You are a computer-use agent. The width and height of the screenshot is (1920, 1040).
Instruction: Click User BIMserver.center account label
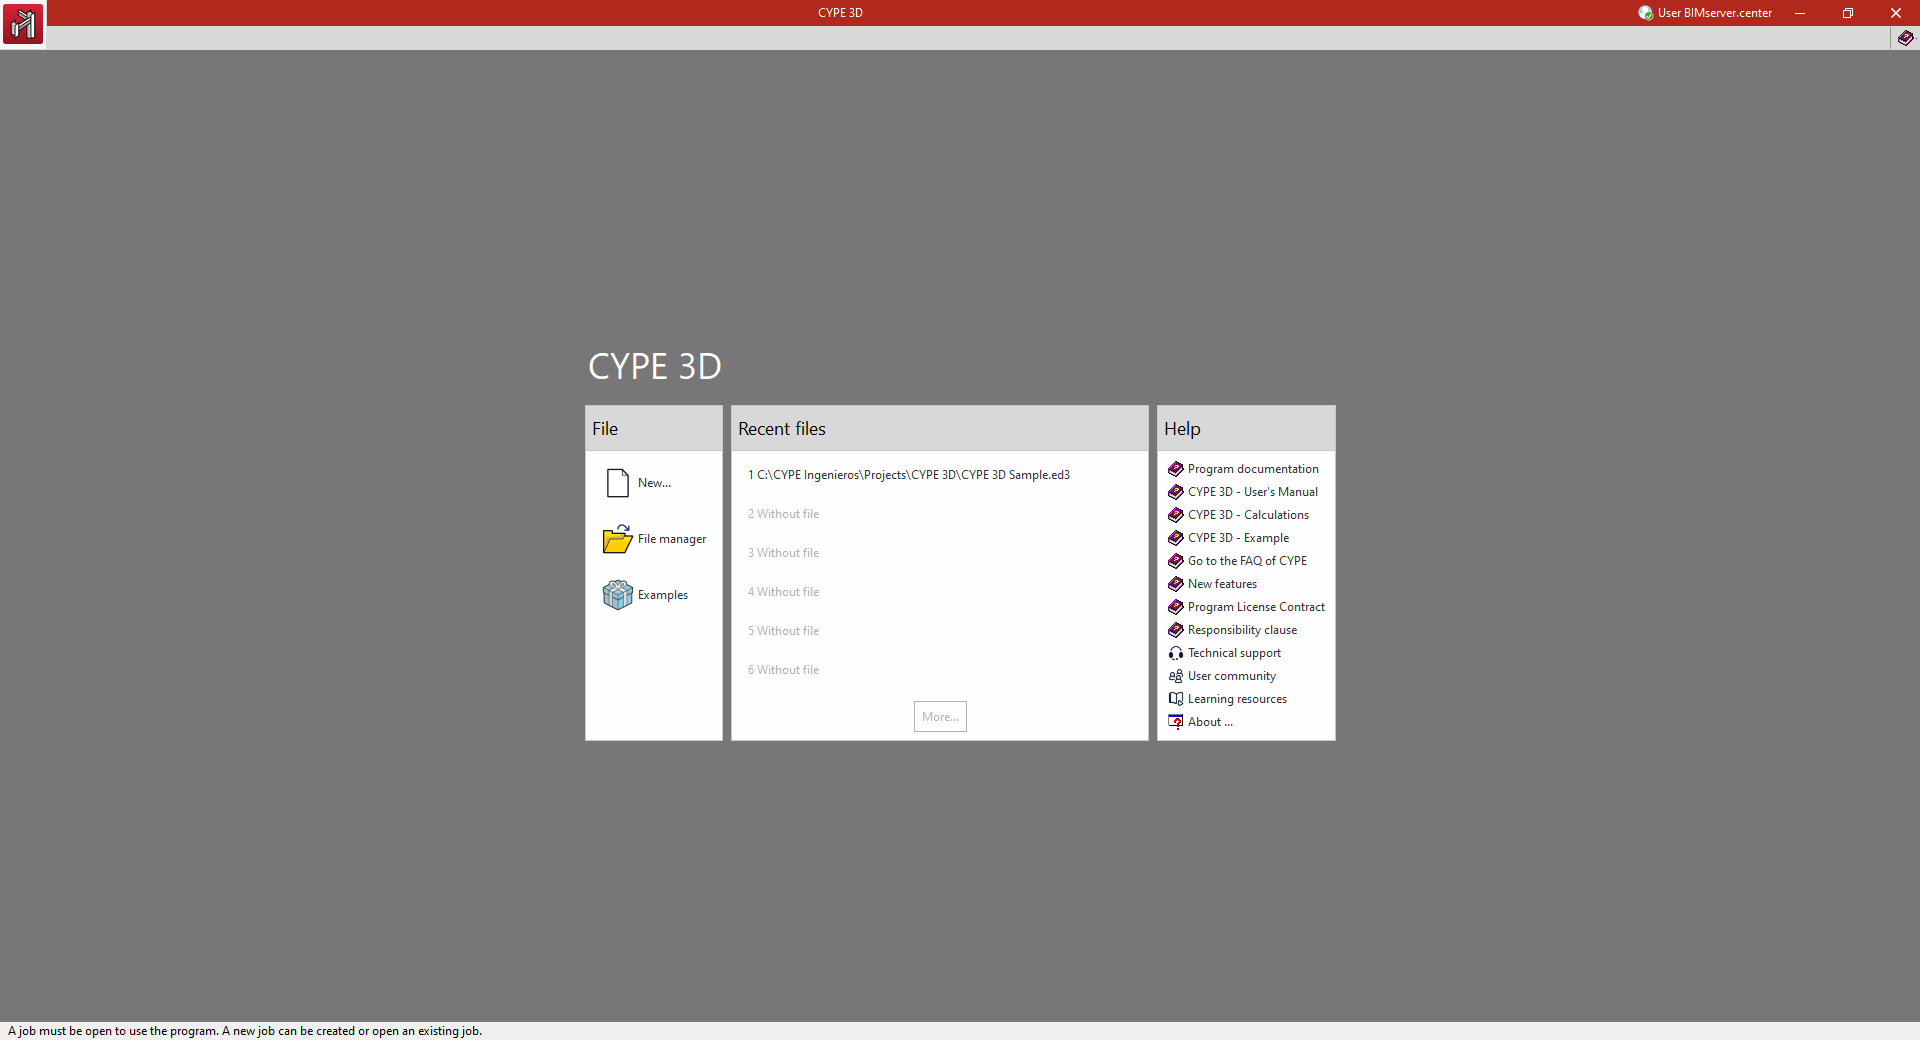[1715, 13]
